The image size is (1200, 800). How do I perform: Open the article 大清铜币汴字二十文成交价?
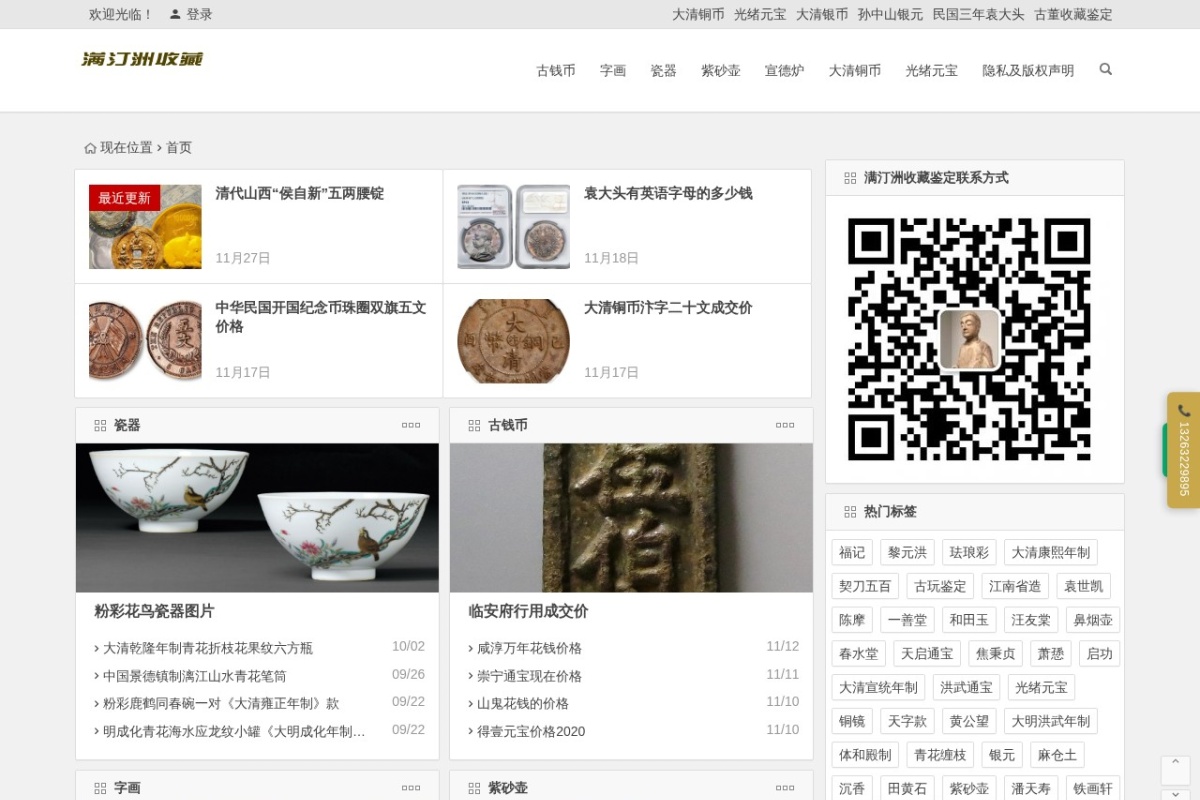pyautogui.click(x=668, y=308)
